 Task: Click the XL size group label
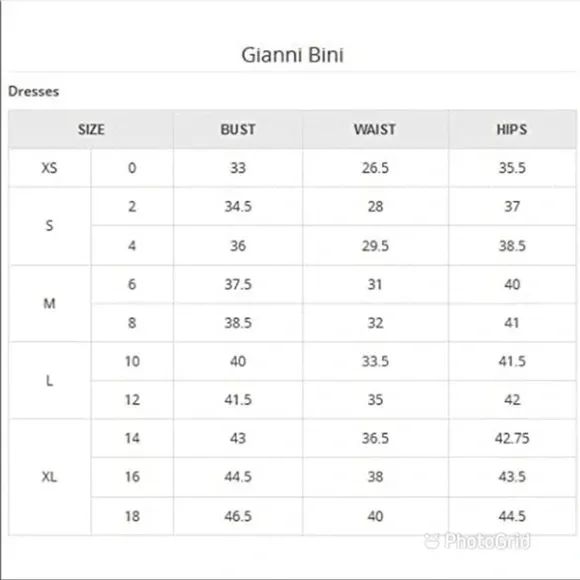coord(50,477)
